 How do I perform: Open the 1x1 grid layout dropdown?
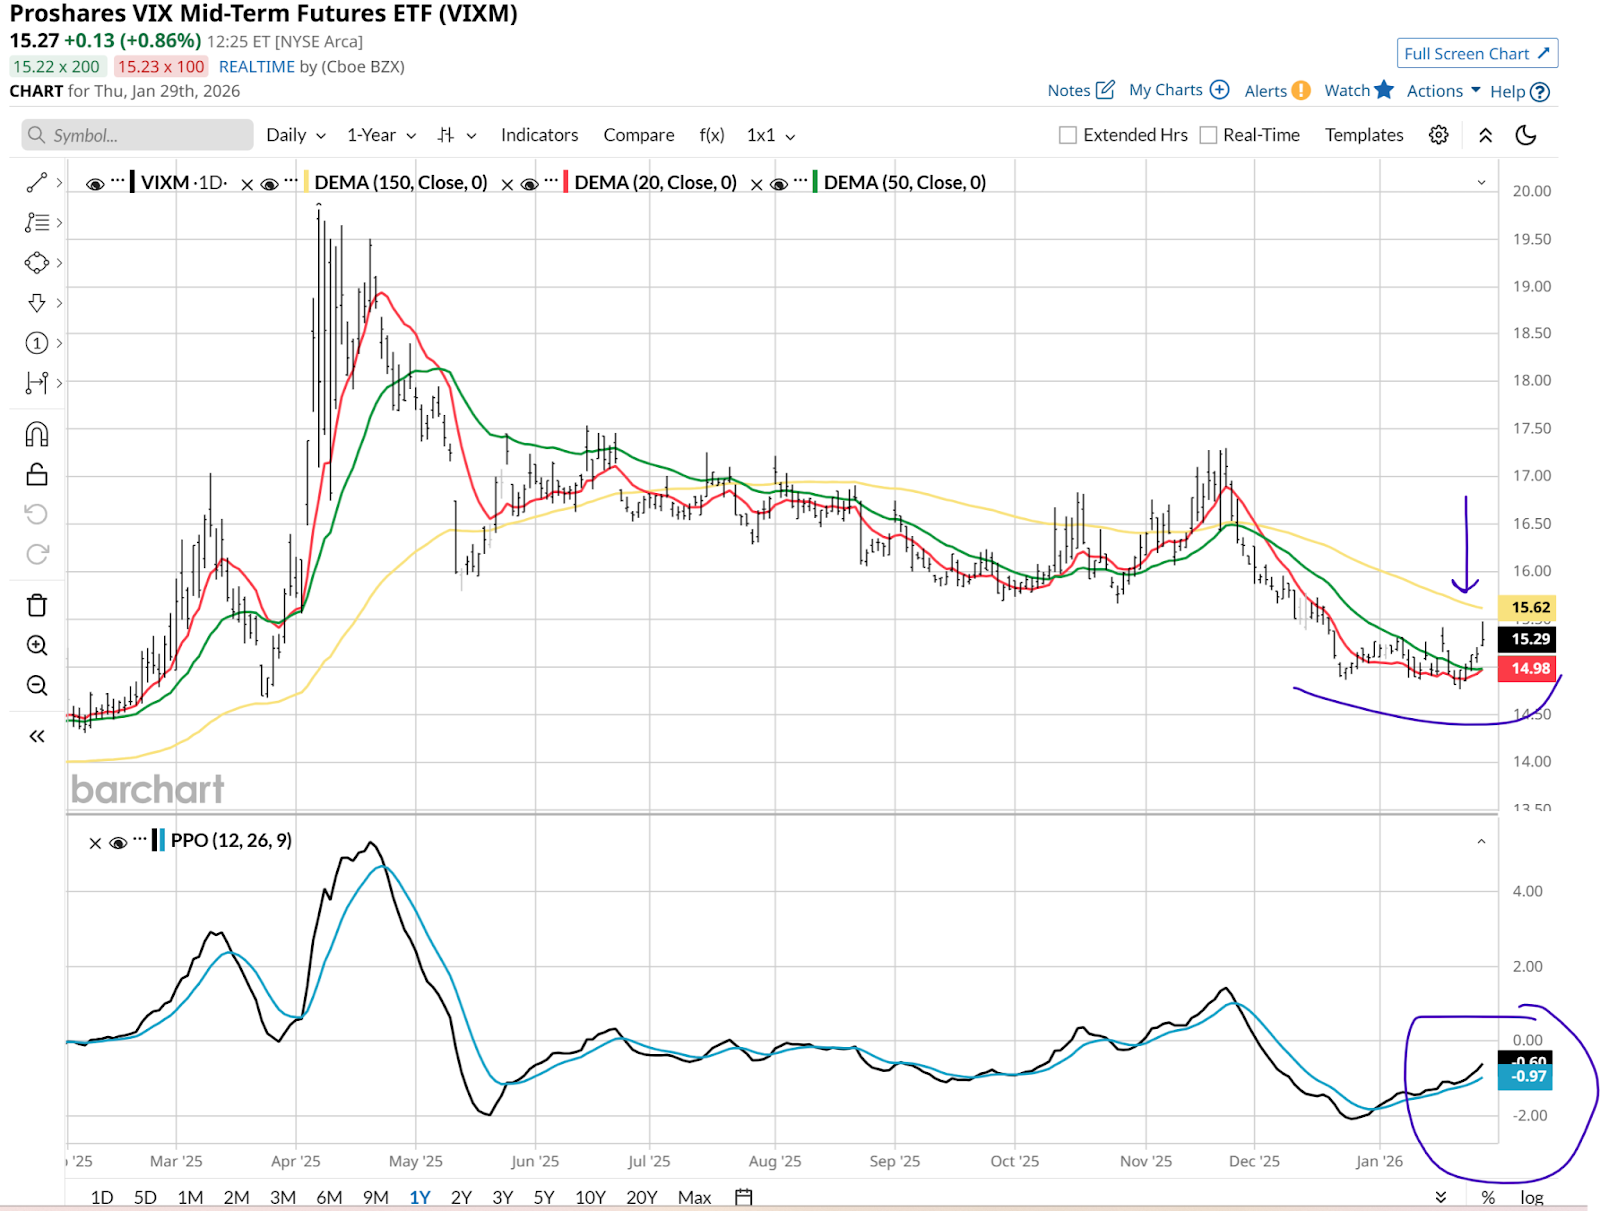point(771,135)
